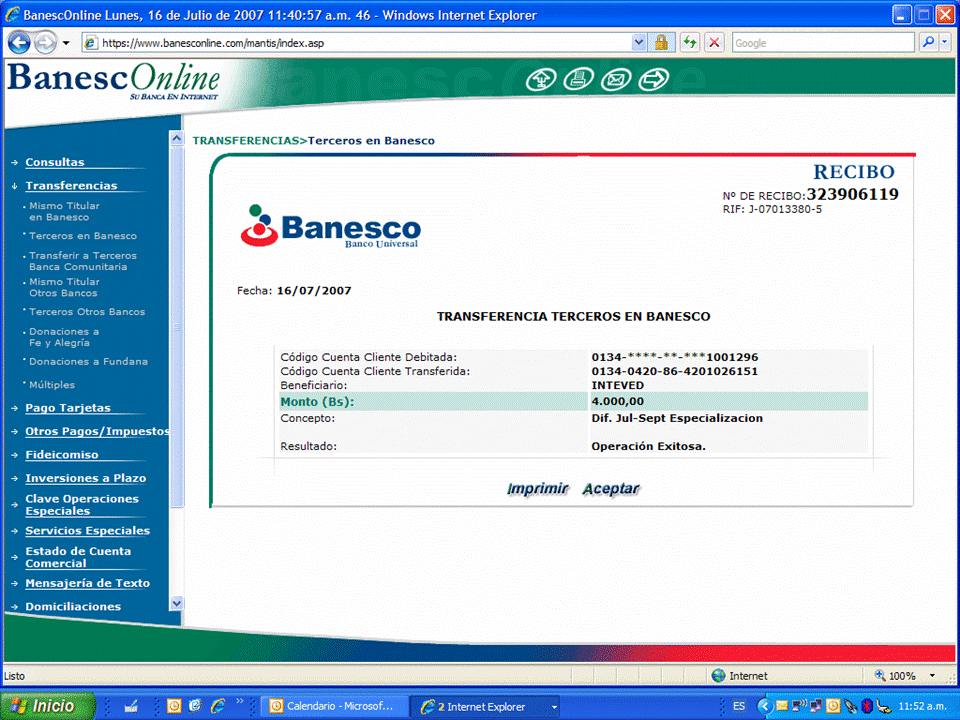The width and height of the screenshot is (960, 720).
Task: Click the Imprimir button
Action: click(x=538, y=489)
